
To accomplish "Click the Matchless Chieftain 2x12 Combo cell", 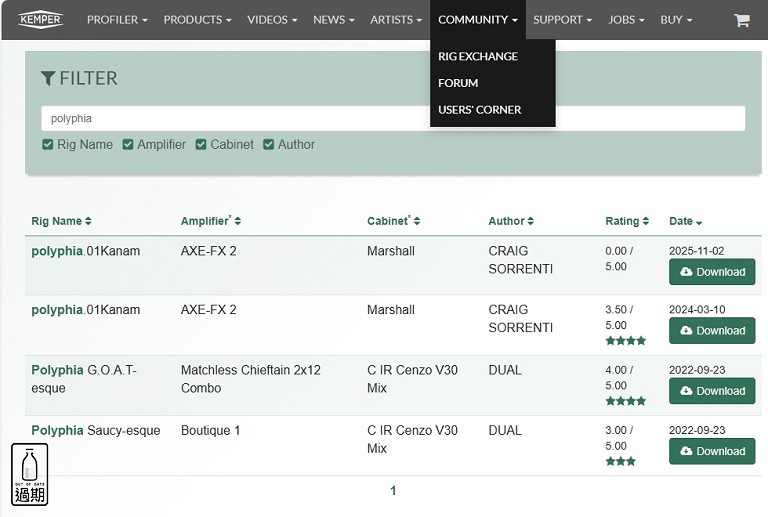I will point(251,379).
